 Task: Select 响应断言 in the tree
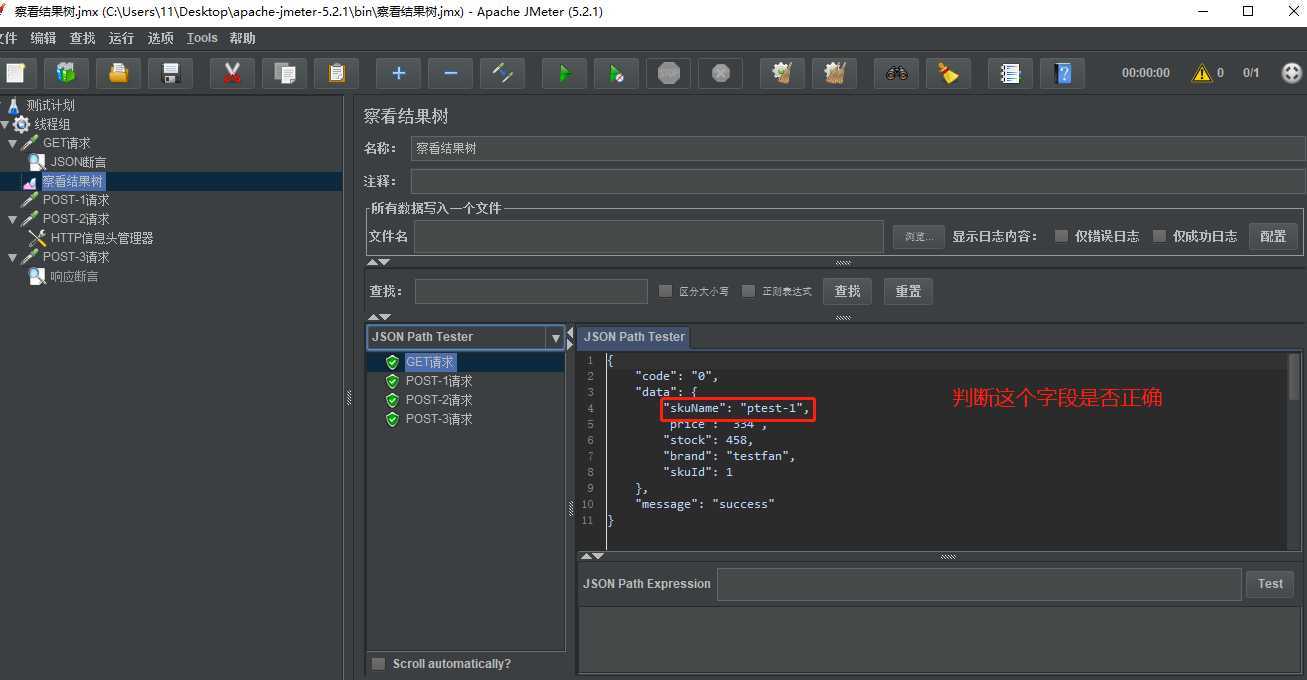click(74, 276)
